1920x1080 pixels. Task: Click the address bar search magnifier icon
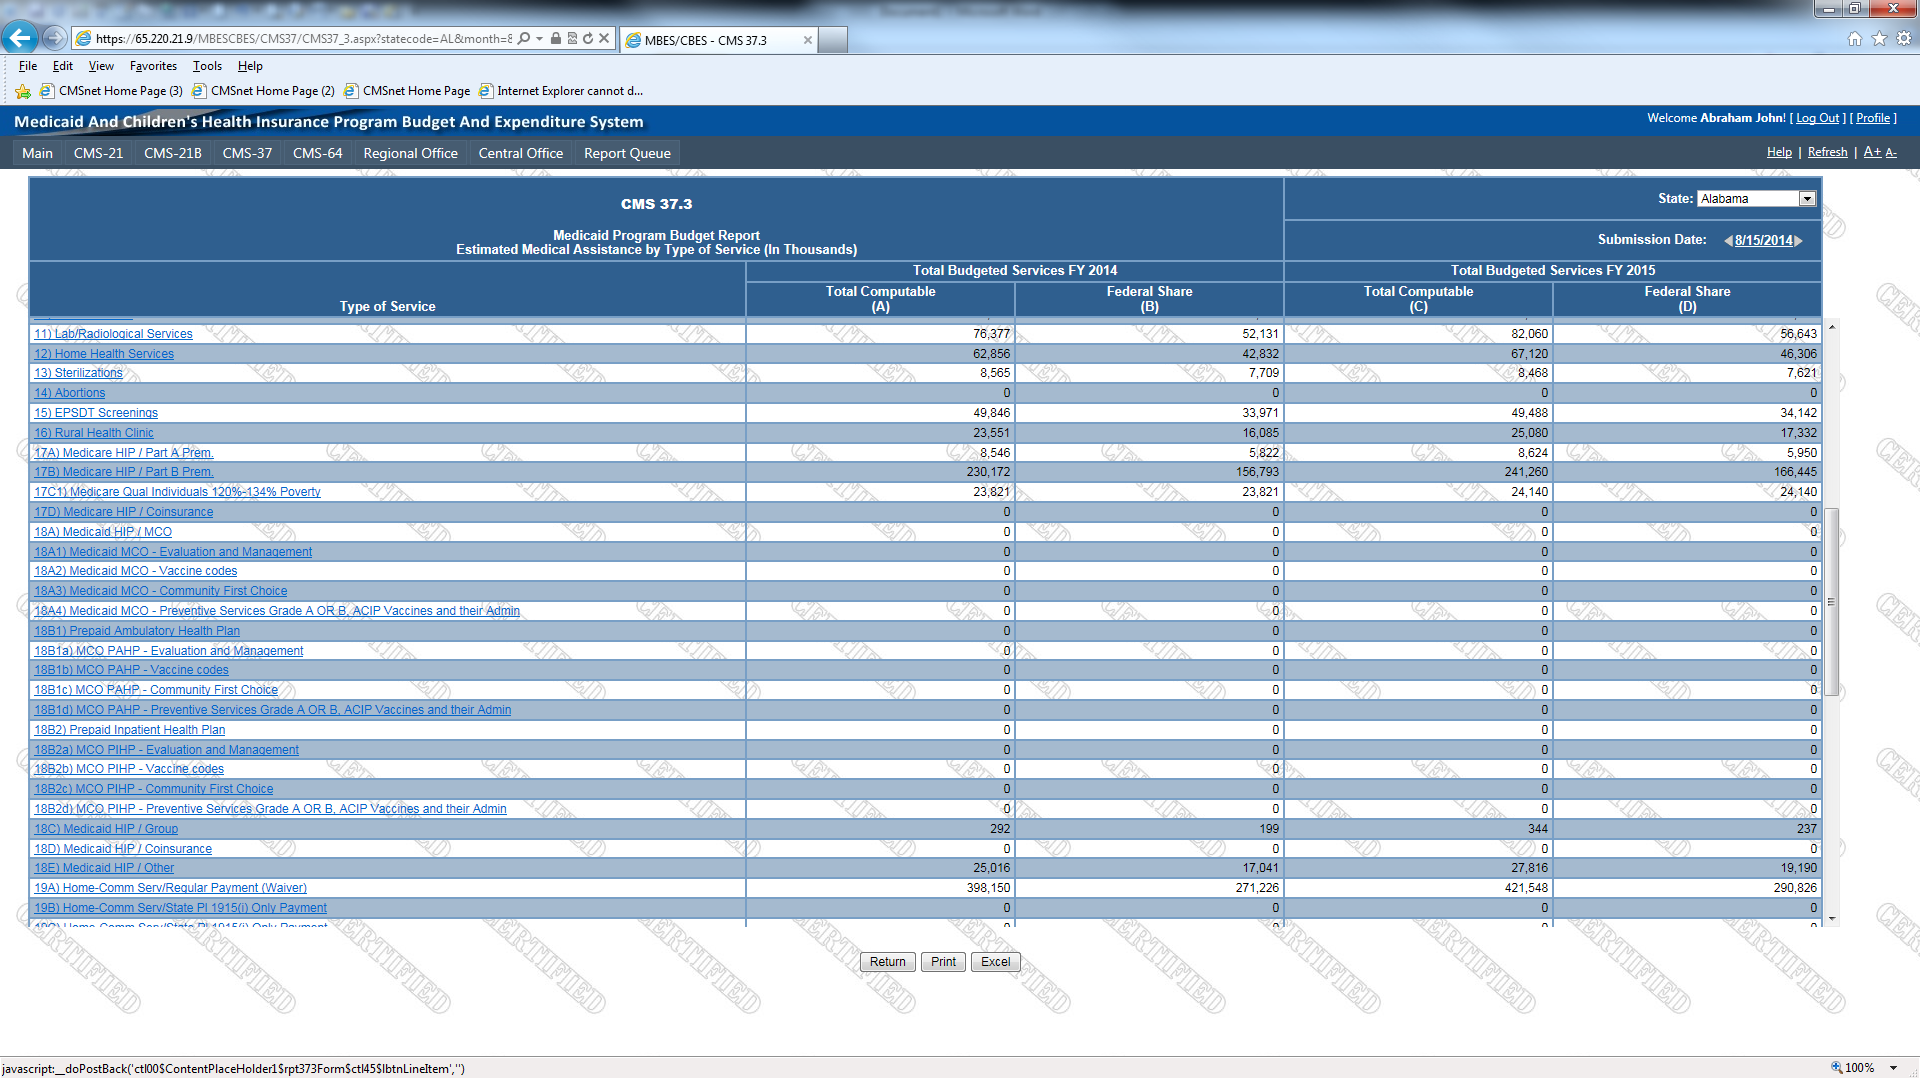click(524, 39)
